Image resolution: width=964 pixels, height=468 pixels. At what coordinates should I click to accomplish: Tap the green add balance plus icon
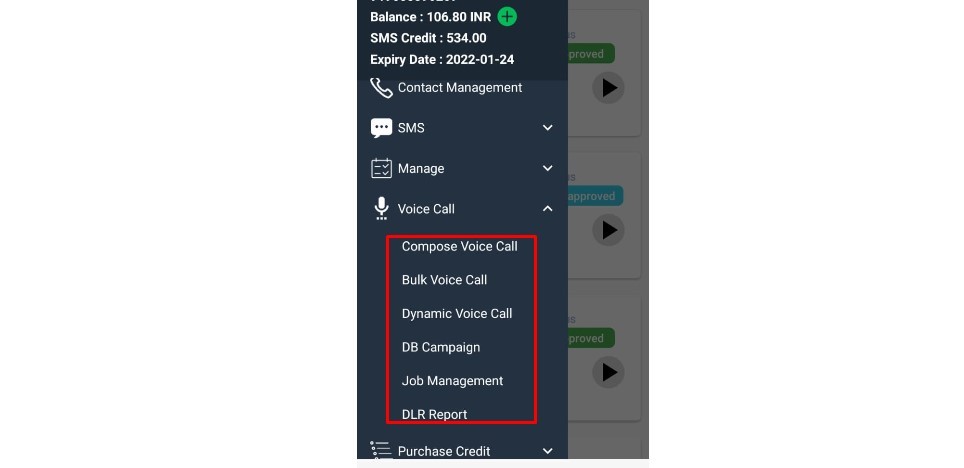[507, 17]
